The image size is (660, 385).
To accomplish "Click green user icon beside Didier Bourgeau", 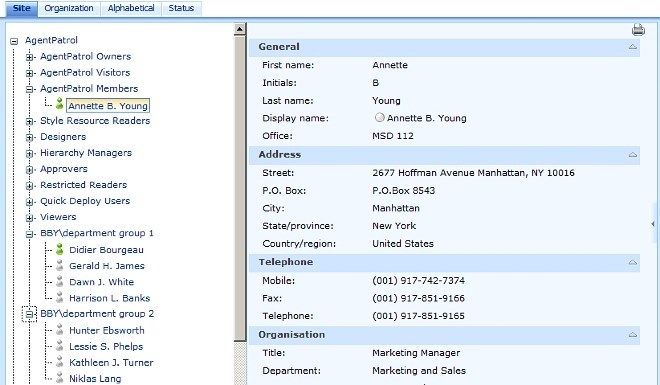I will point(59,249).
